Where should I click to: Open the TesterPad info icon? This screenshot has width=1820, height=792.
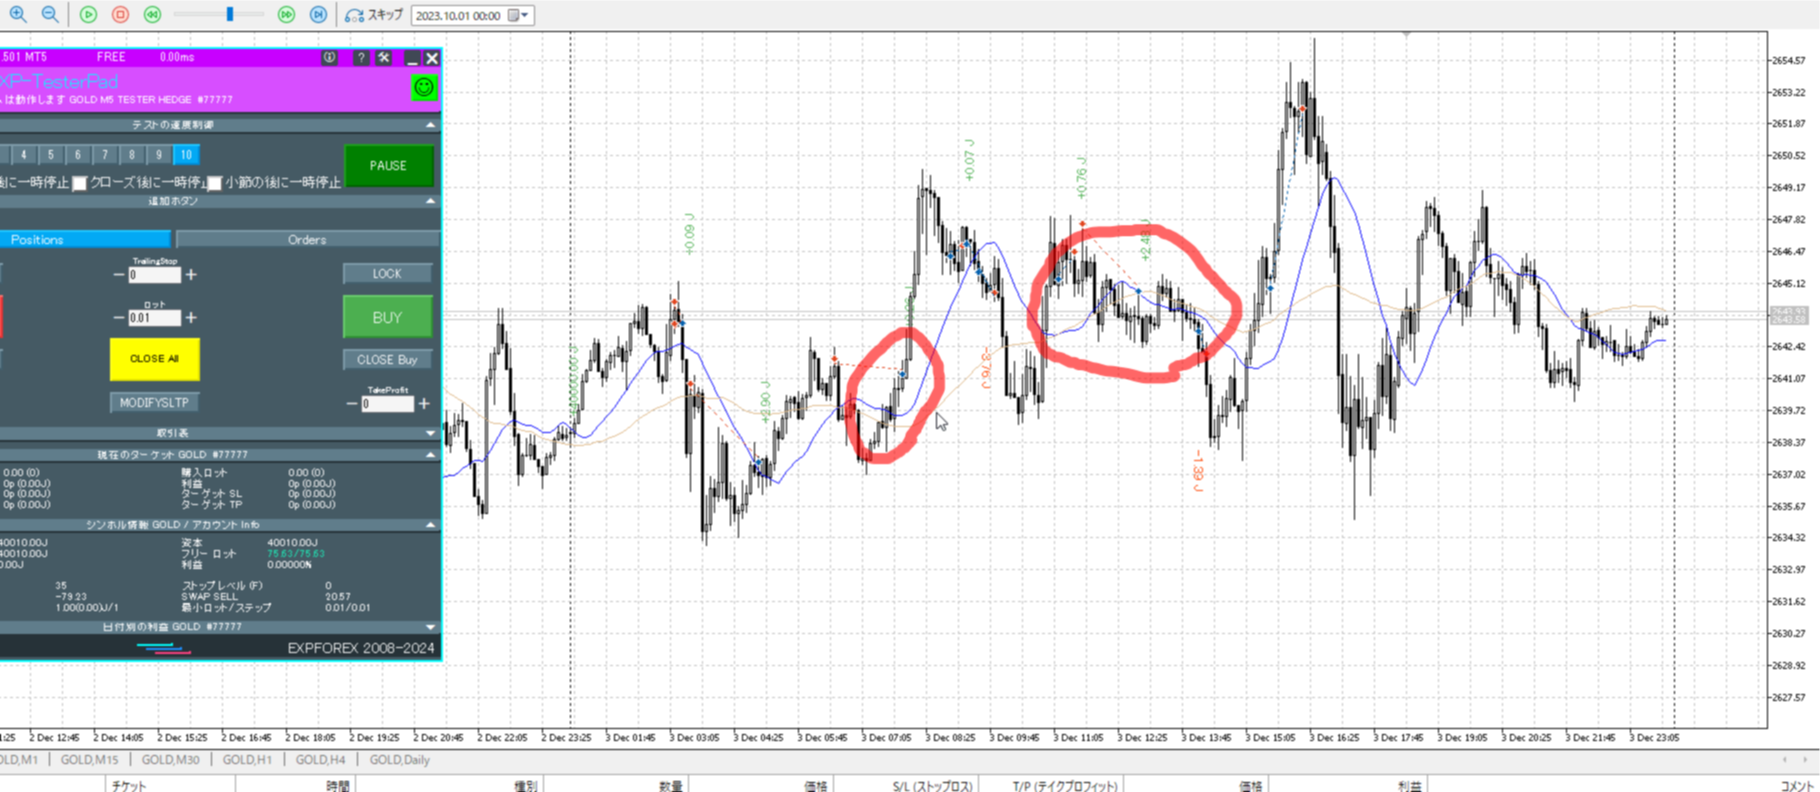point(329,58)
